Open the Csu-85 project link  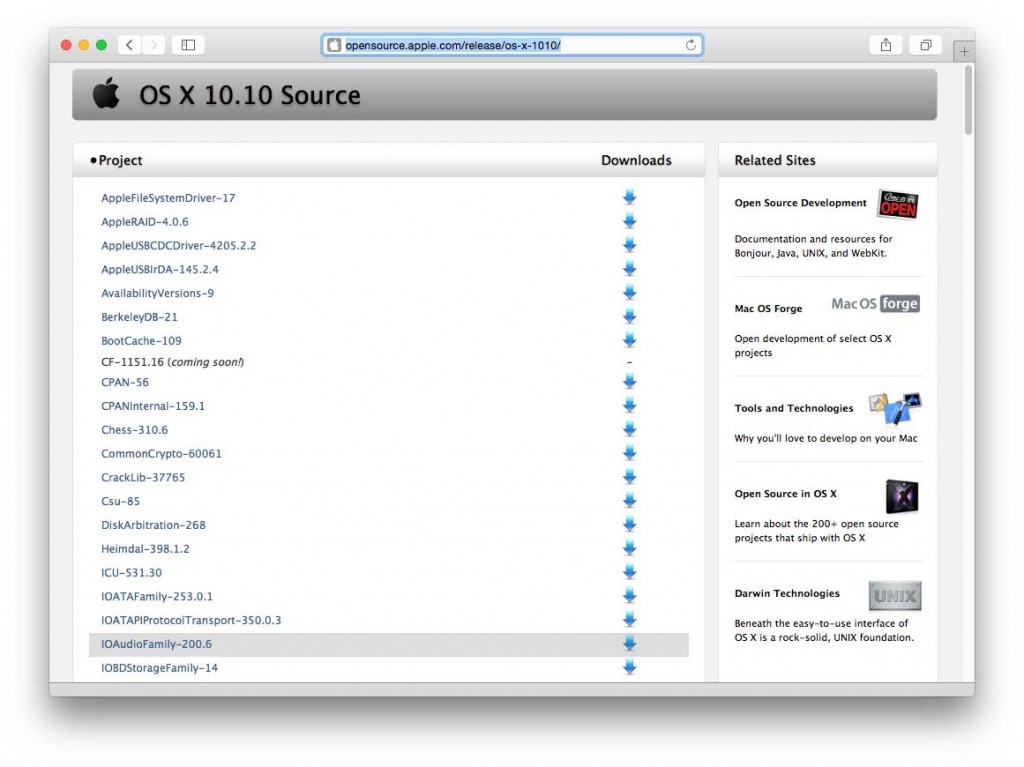point(120,501)
